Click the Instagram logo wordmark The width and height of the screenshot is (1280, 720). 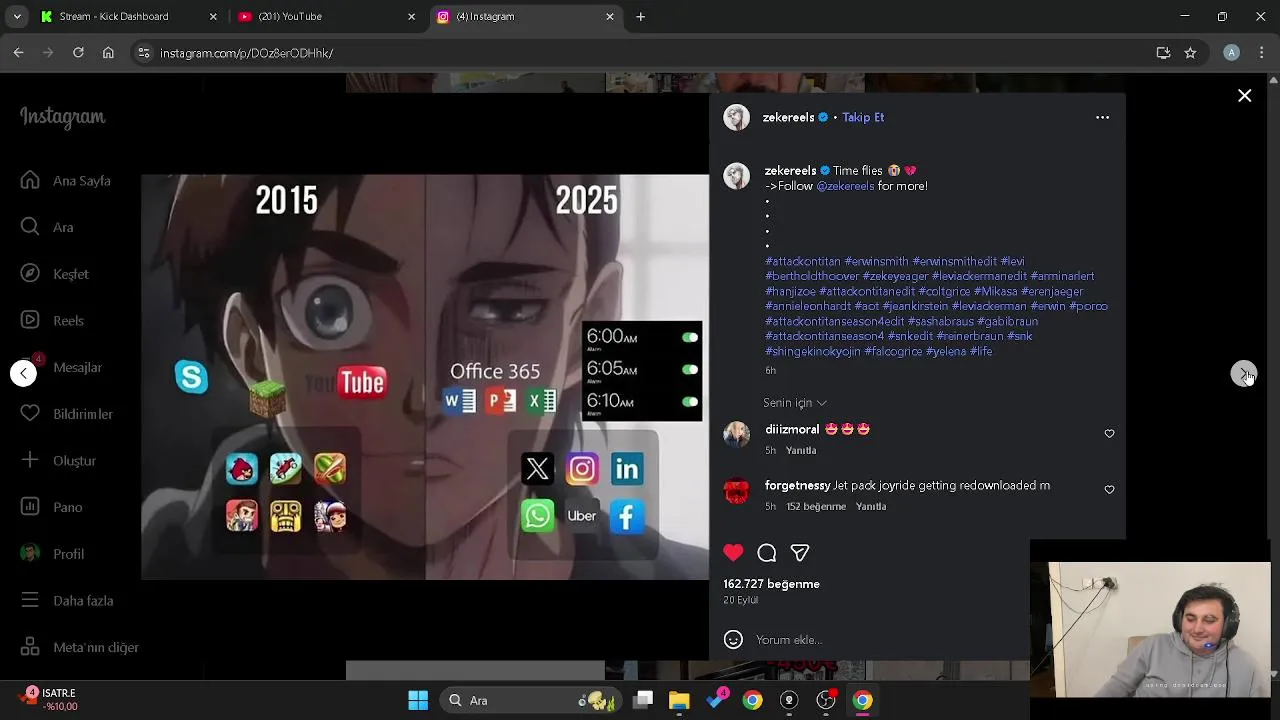tap(62, 117)
